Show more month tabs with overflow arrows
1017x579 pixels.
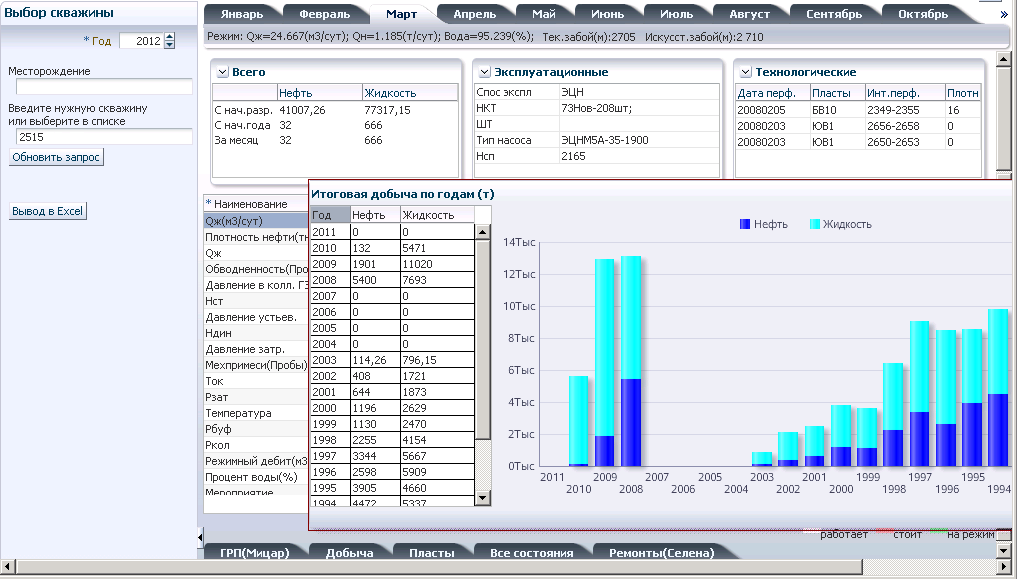(x=1004, y=14)
